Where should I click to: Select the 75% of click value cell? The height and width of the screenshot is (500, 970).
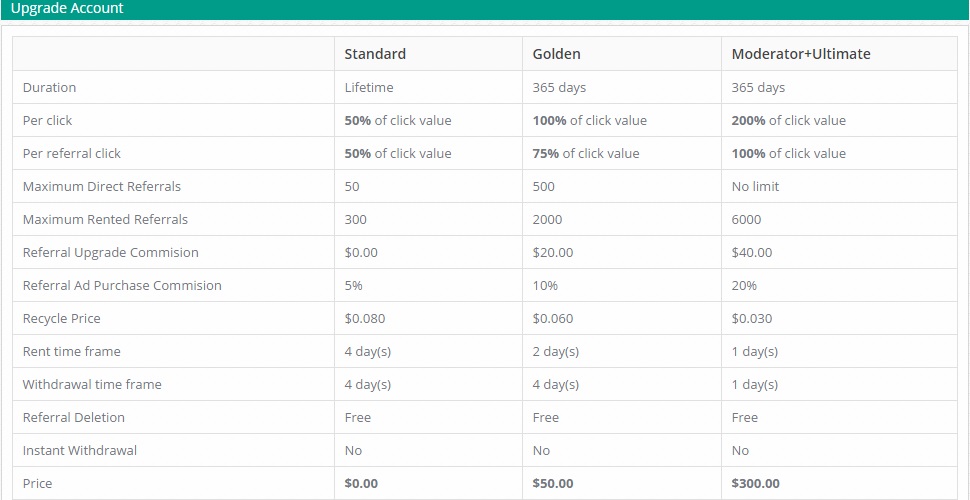click(585, 153)
